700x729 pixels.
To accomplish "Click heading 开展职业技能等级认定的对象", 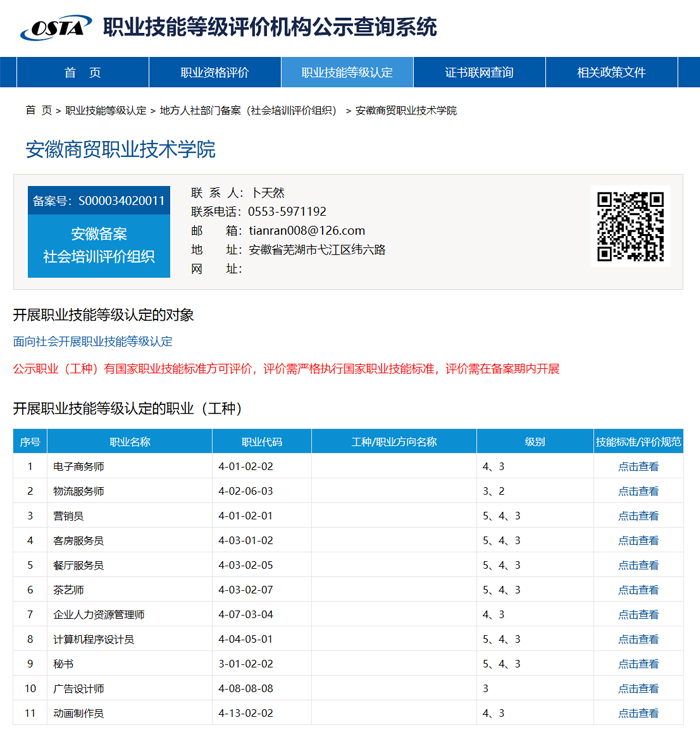I will pos(103,315).
